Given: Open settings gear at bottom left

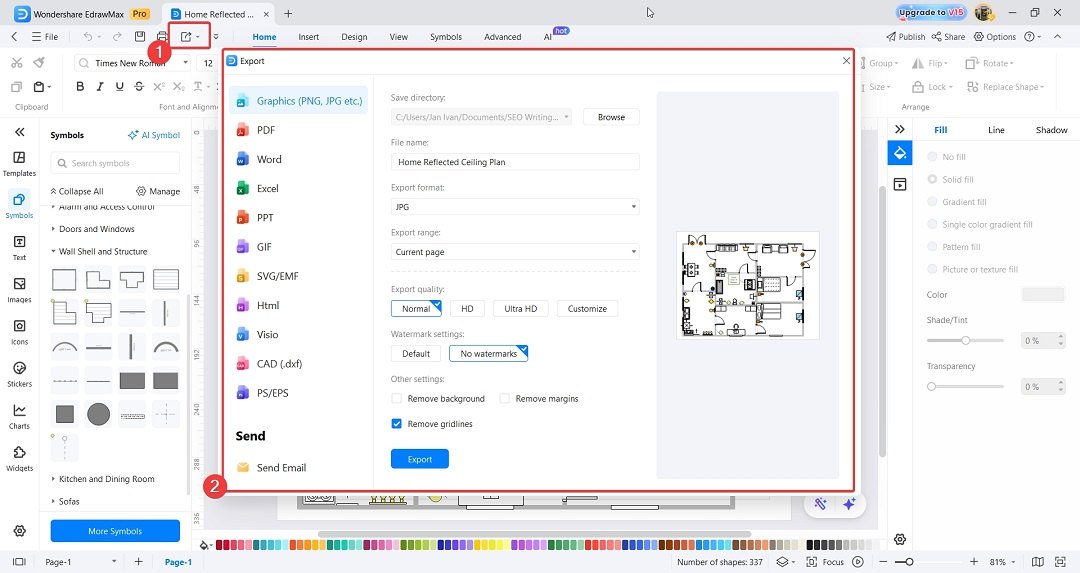Looking at the screenshot, I should pyautogui.click(x=19, y=531).
